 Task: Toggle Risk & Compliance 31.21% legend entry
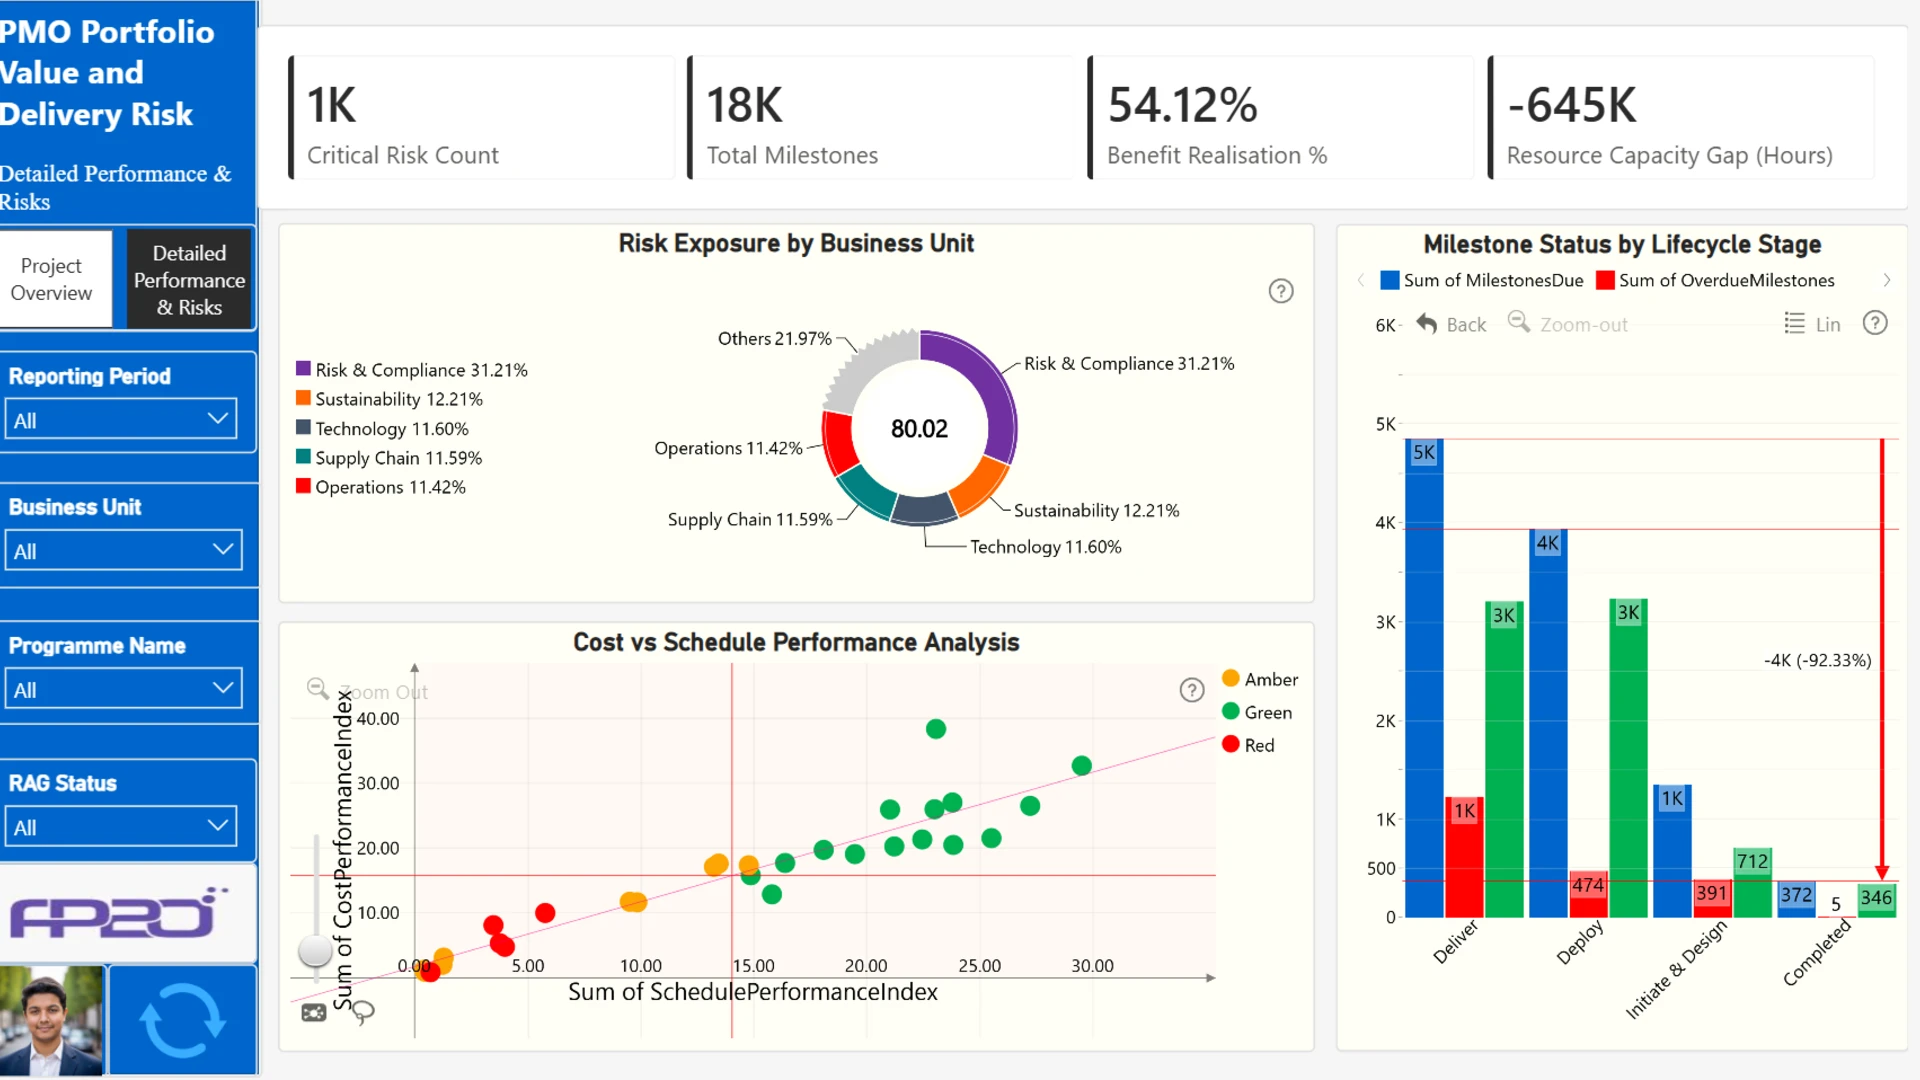(411, 369)
